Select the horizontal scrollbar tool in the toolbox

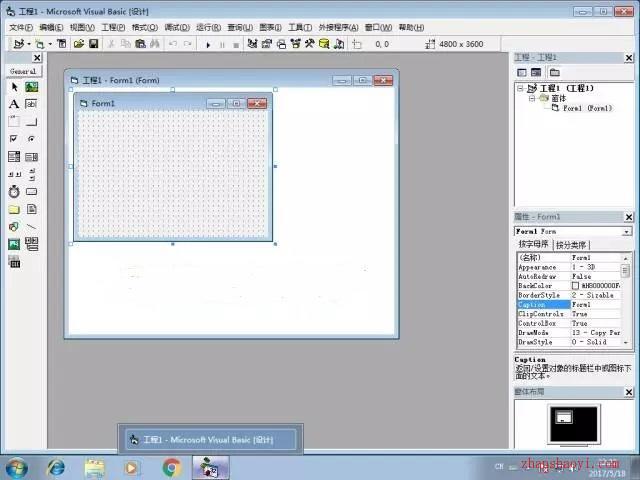(14, 174)
